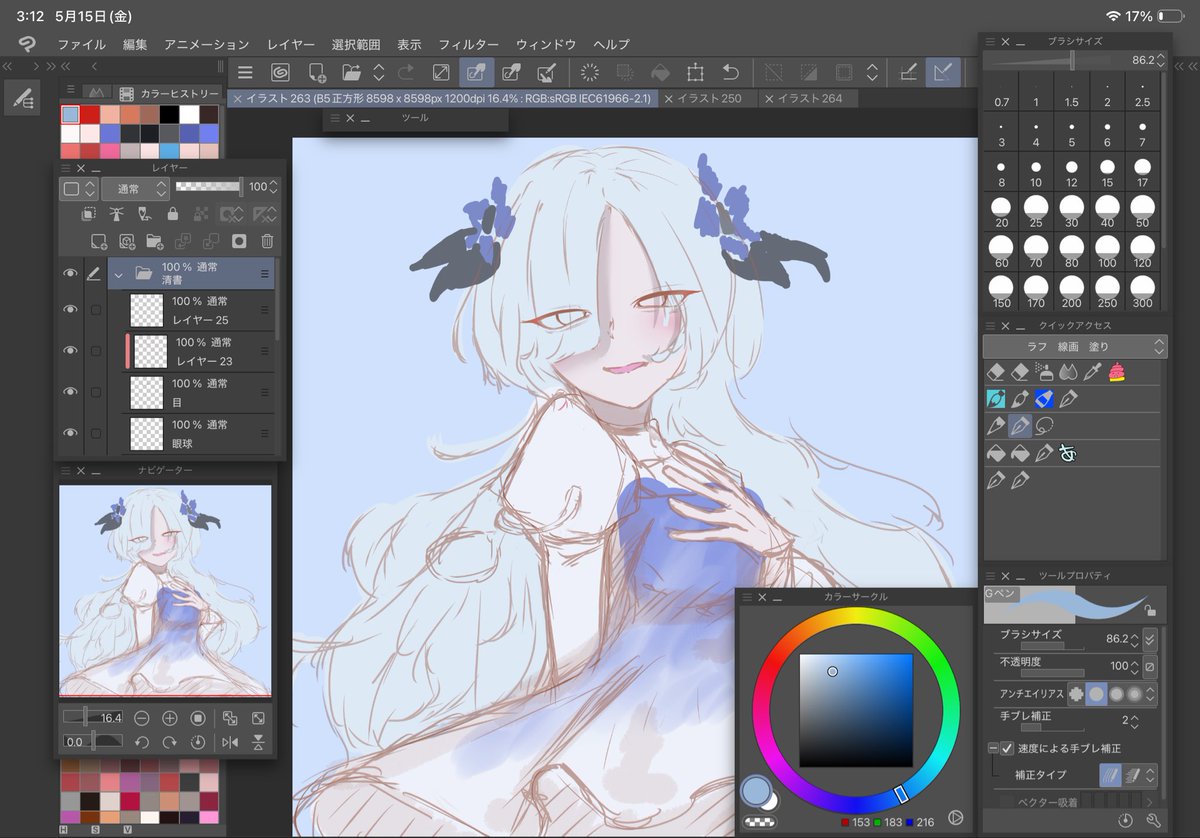Screen dimensions: 1200x838
Task: Zoom out with minus icon in Navigator
Action: (x=142, y=718)
